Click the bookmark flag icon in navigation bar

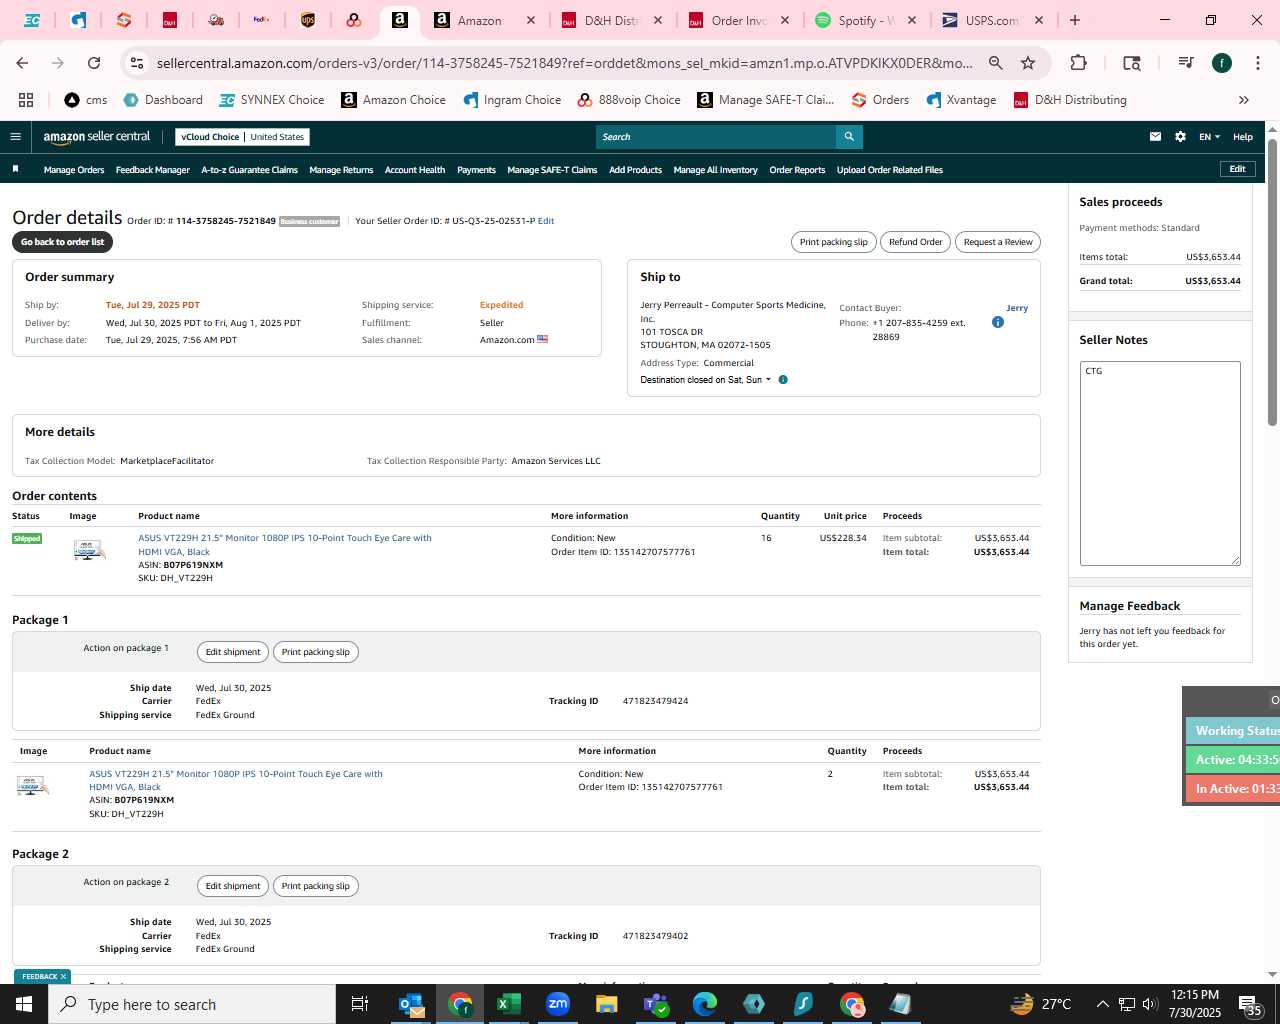(15, 169)
